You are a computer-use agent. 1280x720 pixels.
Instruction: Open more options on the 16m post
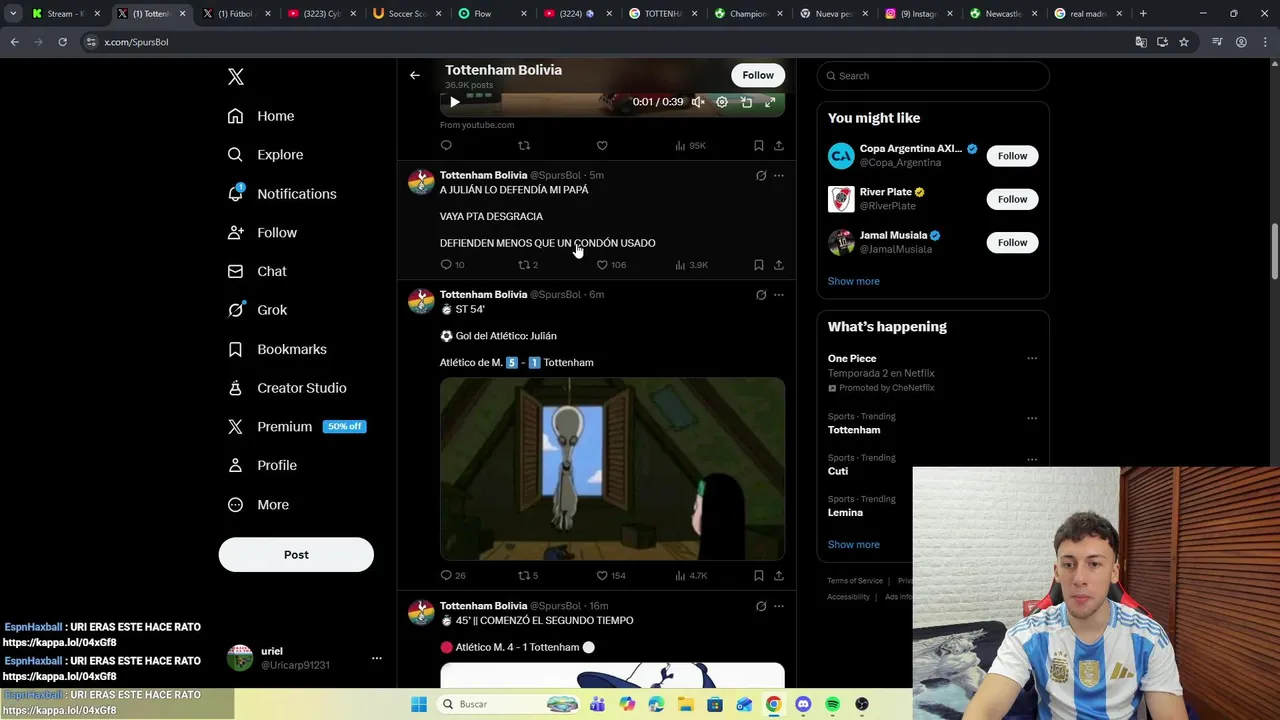779,606
